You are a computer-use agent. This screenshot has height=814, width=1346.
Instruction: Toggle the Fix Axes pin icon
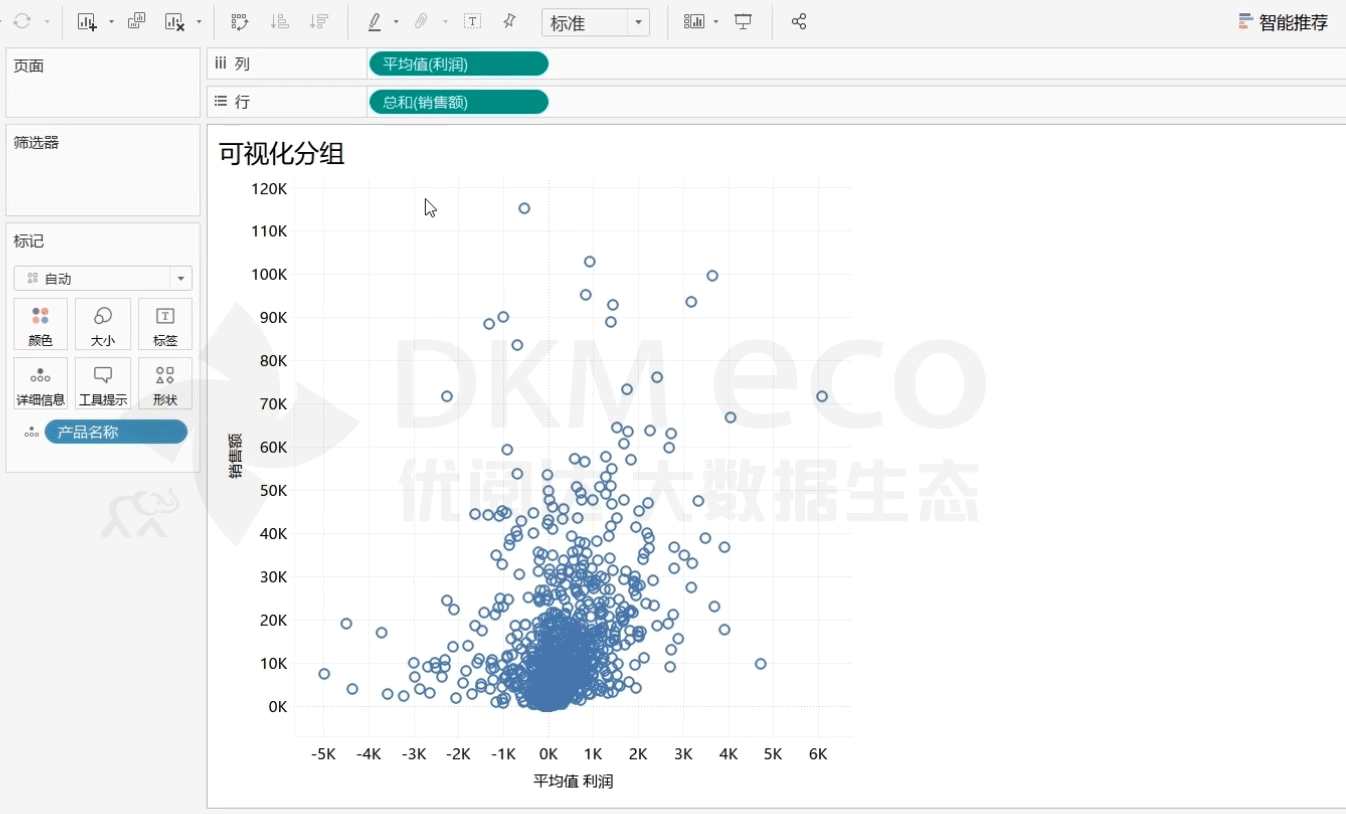tap(509, 22)
